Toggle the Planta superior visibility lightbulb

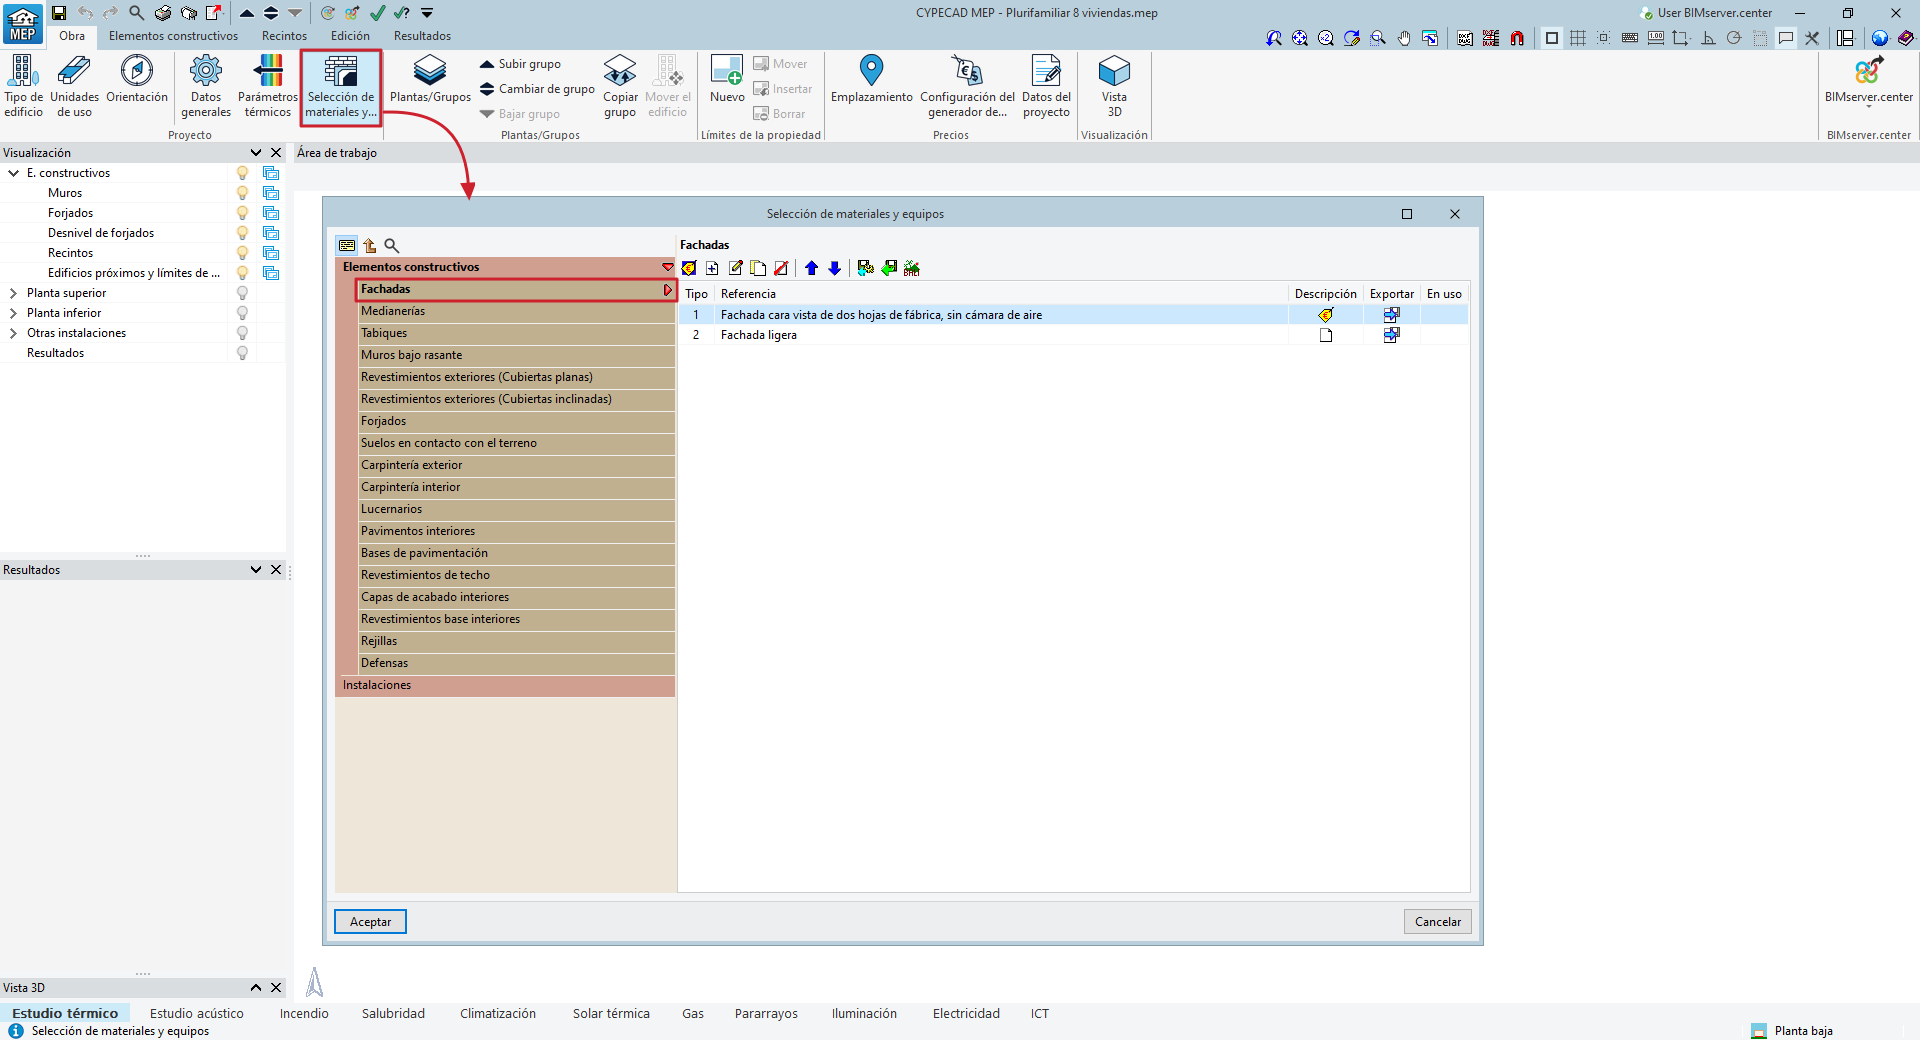click(x=242, y=293)
